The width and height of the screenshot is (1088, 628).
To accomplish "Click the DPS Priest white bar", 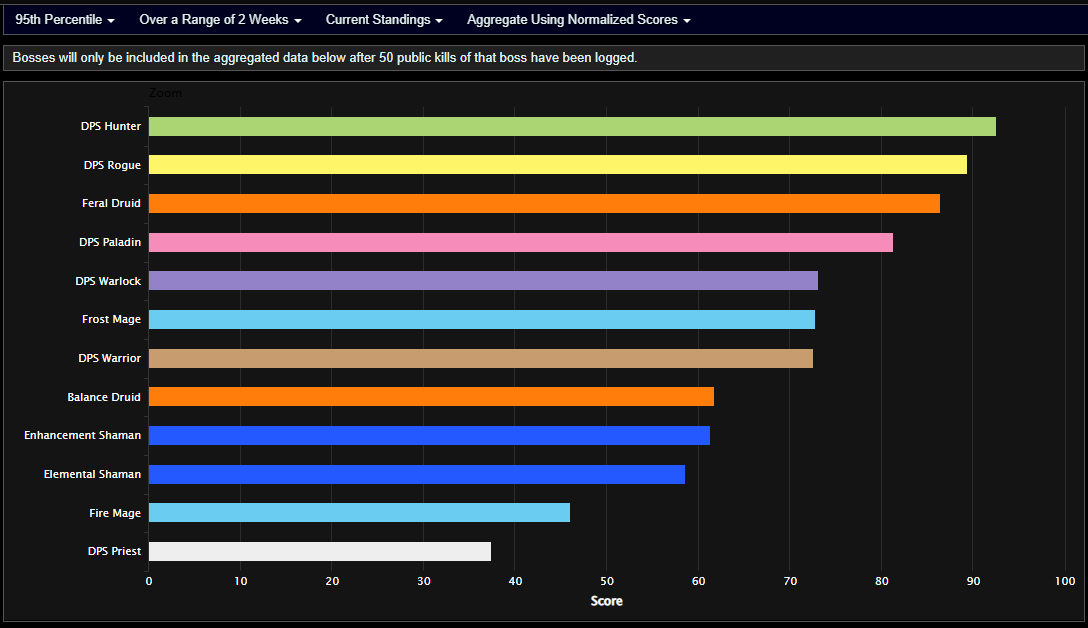I will pyautogui.click(x=320, y=551).
